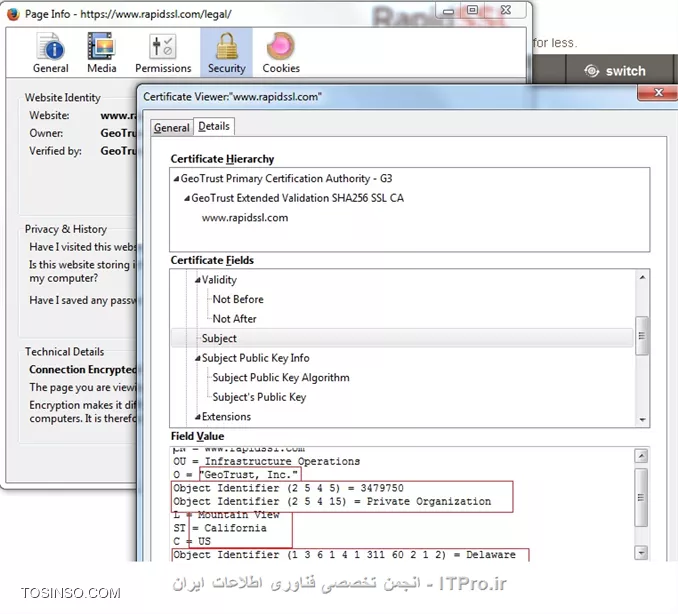Click Website Identity heading in Page Info

(63, 98)
